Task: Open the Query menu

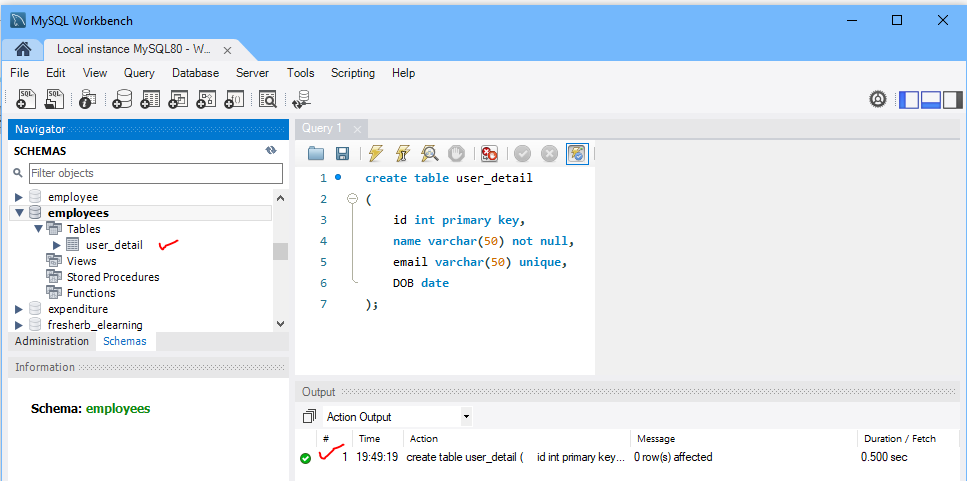Action: 139,73
